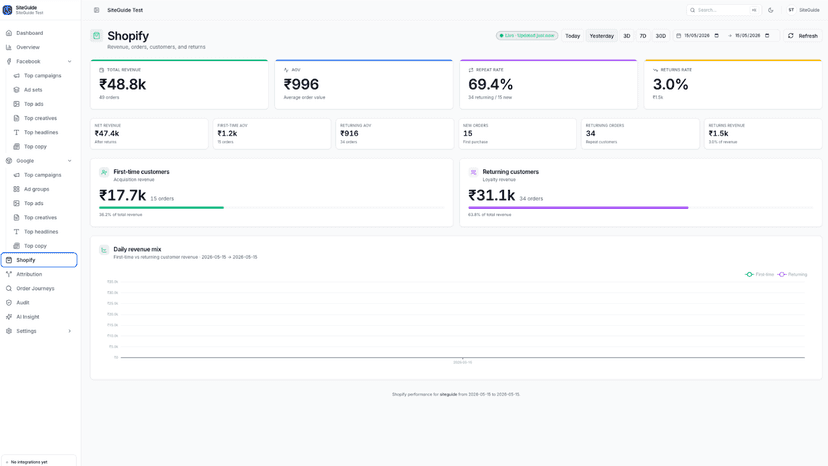Toggle First-time series in chart legend
The image size is (828, 466).
coord(759,274)
